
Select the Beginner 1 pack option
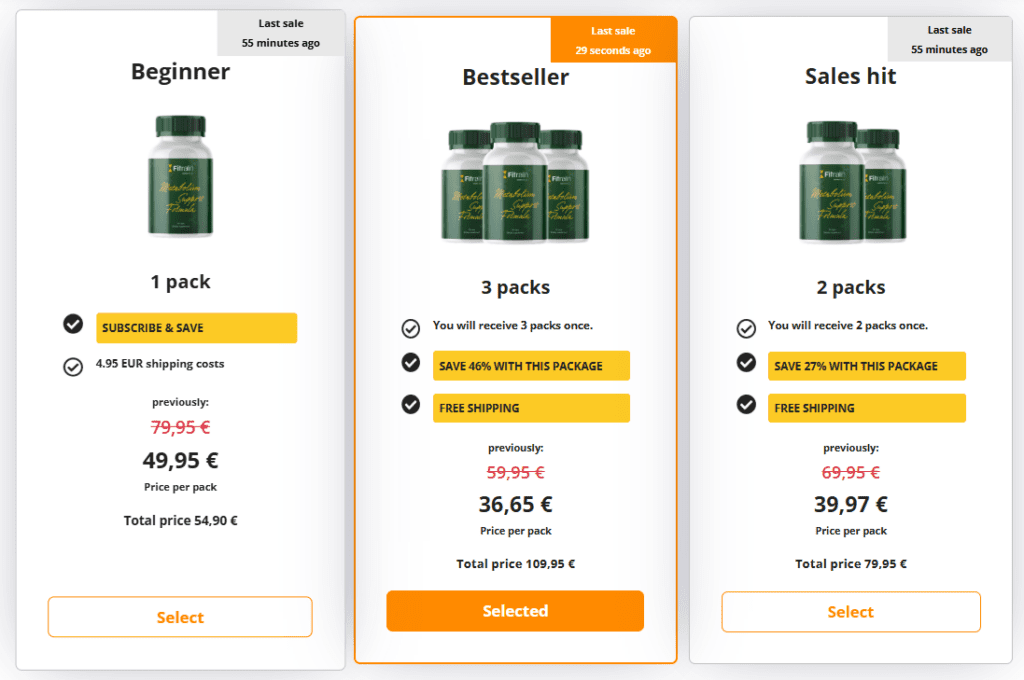[180, 617]
